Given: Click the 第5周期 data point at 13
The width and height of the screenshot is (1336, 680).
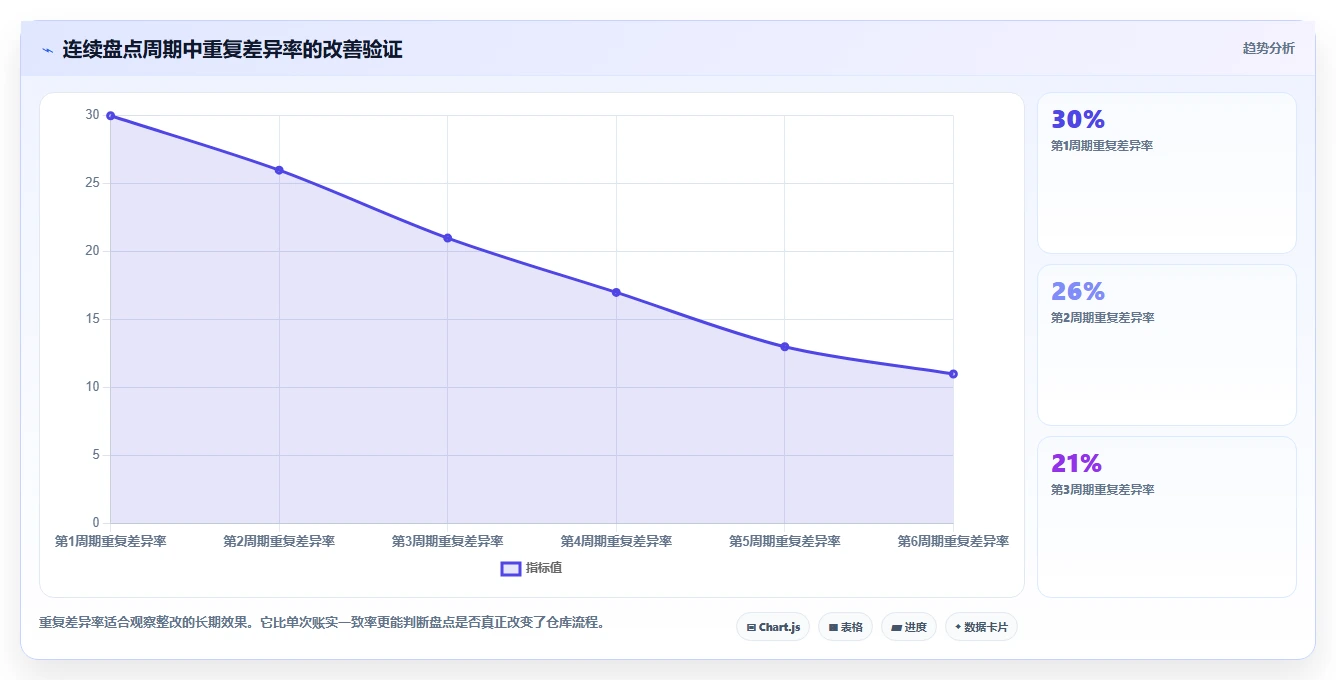Looking at the screenshot, I should click(785, 347).
